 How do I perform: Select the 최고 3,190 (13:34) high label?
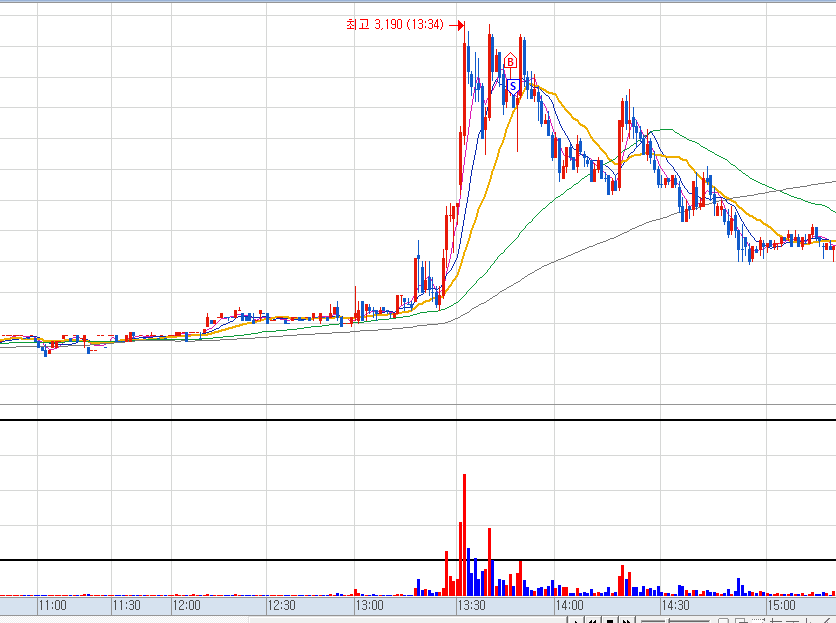pyautogui.click(x=395, y=25)
